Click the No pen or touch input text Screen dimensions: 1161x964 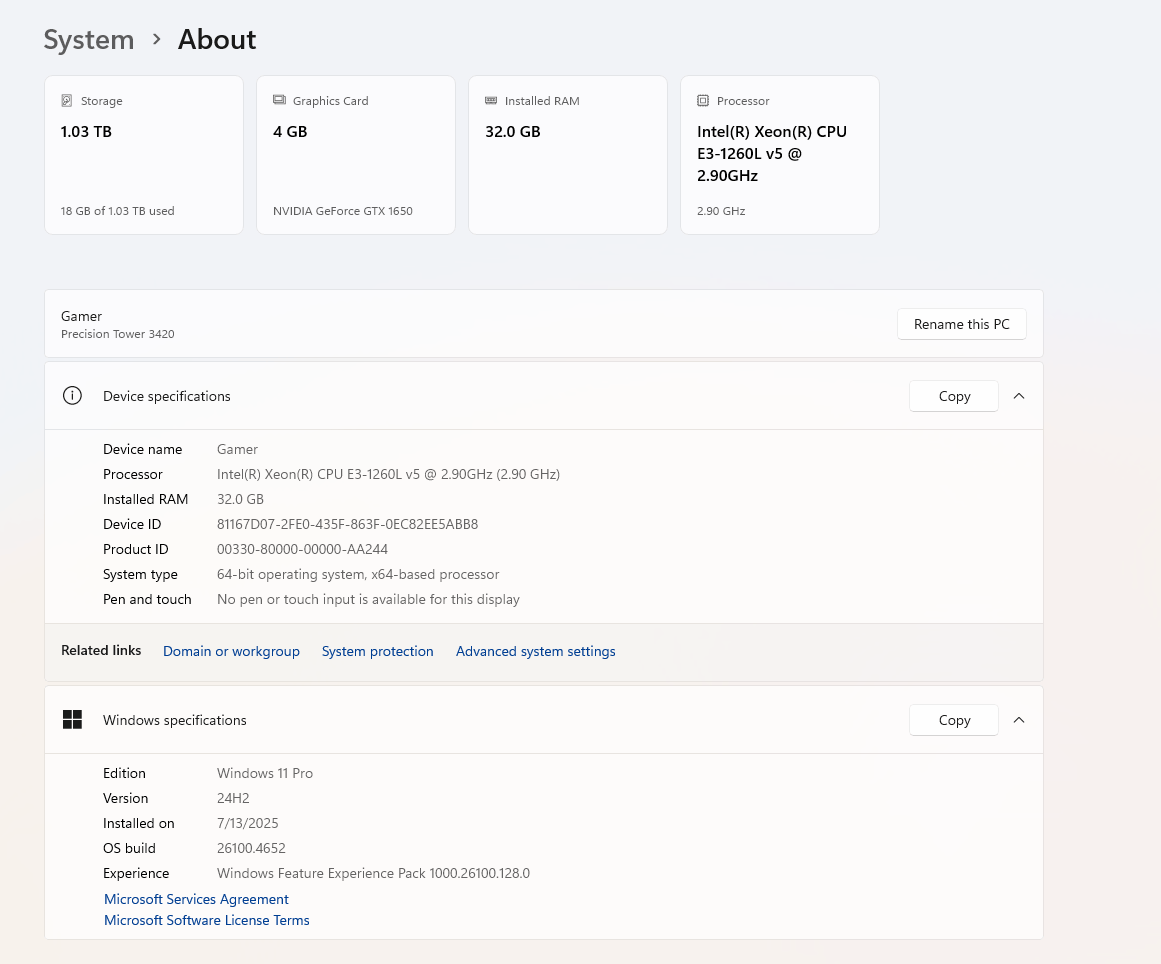tap(368, 599)
